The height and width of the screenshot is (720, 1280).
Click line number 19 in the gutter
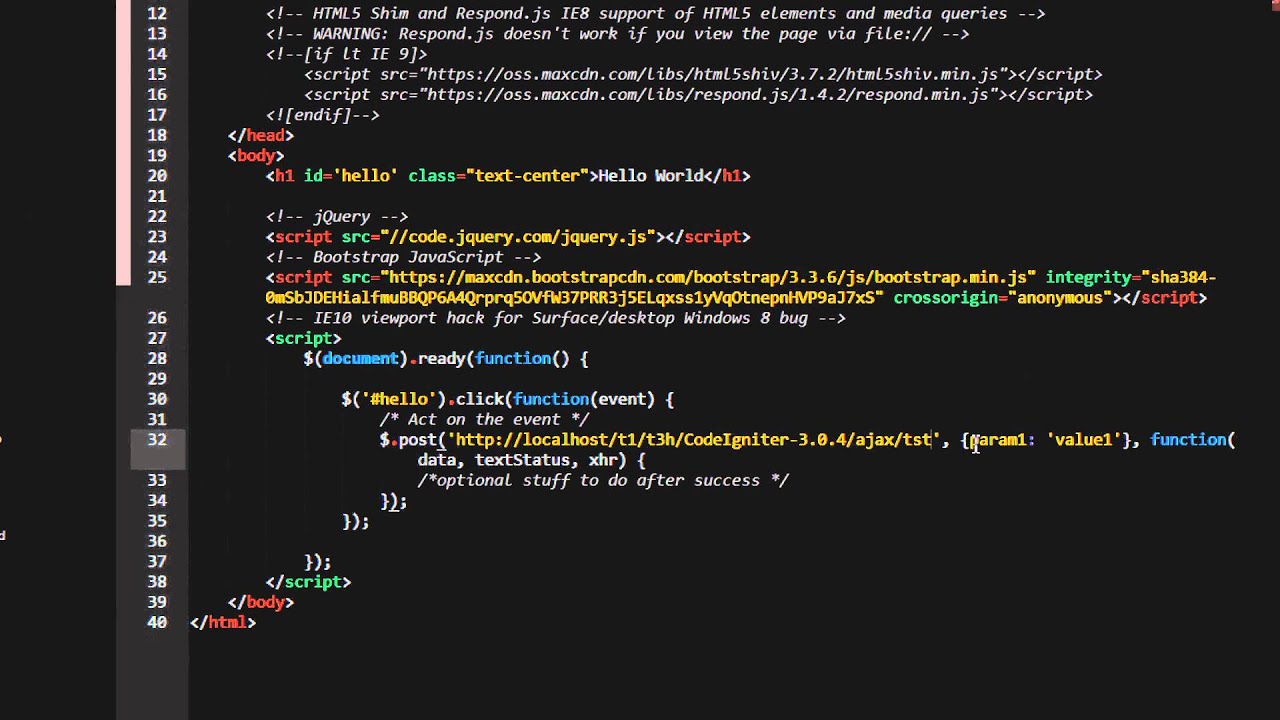pos(157,155)
